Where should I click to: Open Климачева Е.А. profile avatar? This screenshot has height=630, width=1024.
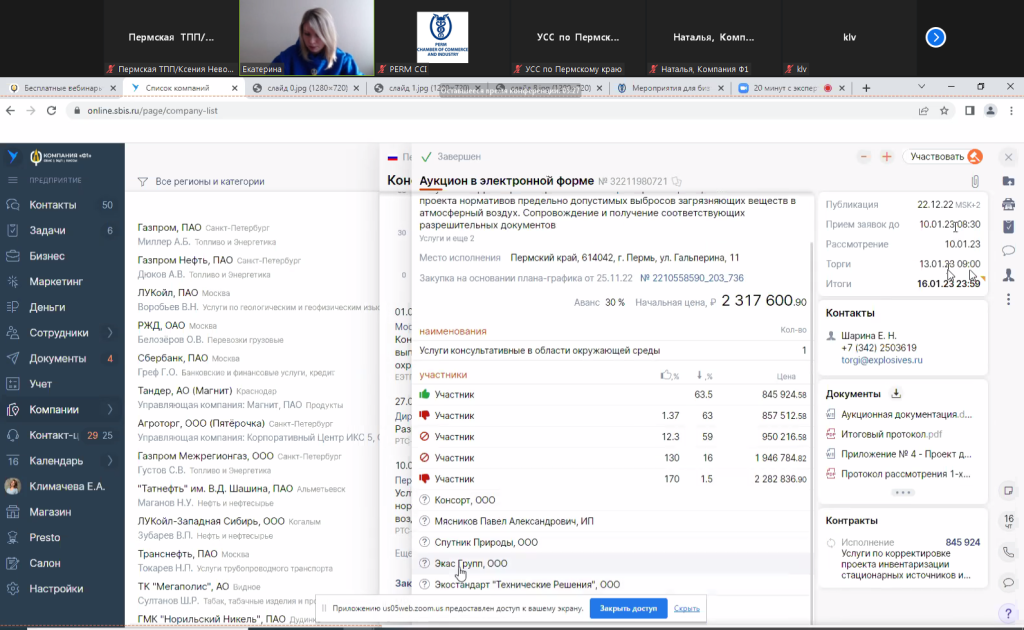point(12,486)
